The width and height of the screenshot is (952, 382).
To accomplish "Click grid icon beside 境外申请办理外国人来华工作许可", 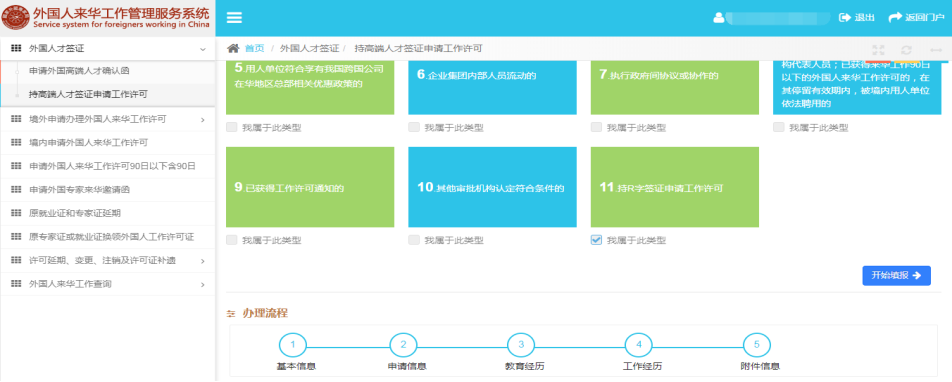I will (16, 119).
